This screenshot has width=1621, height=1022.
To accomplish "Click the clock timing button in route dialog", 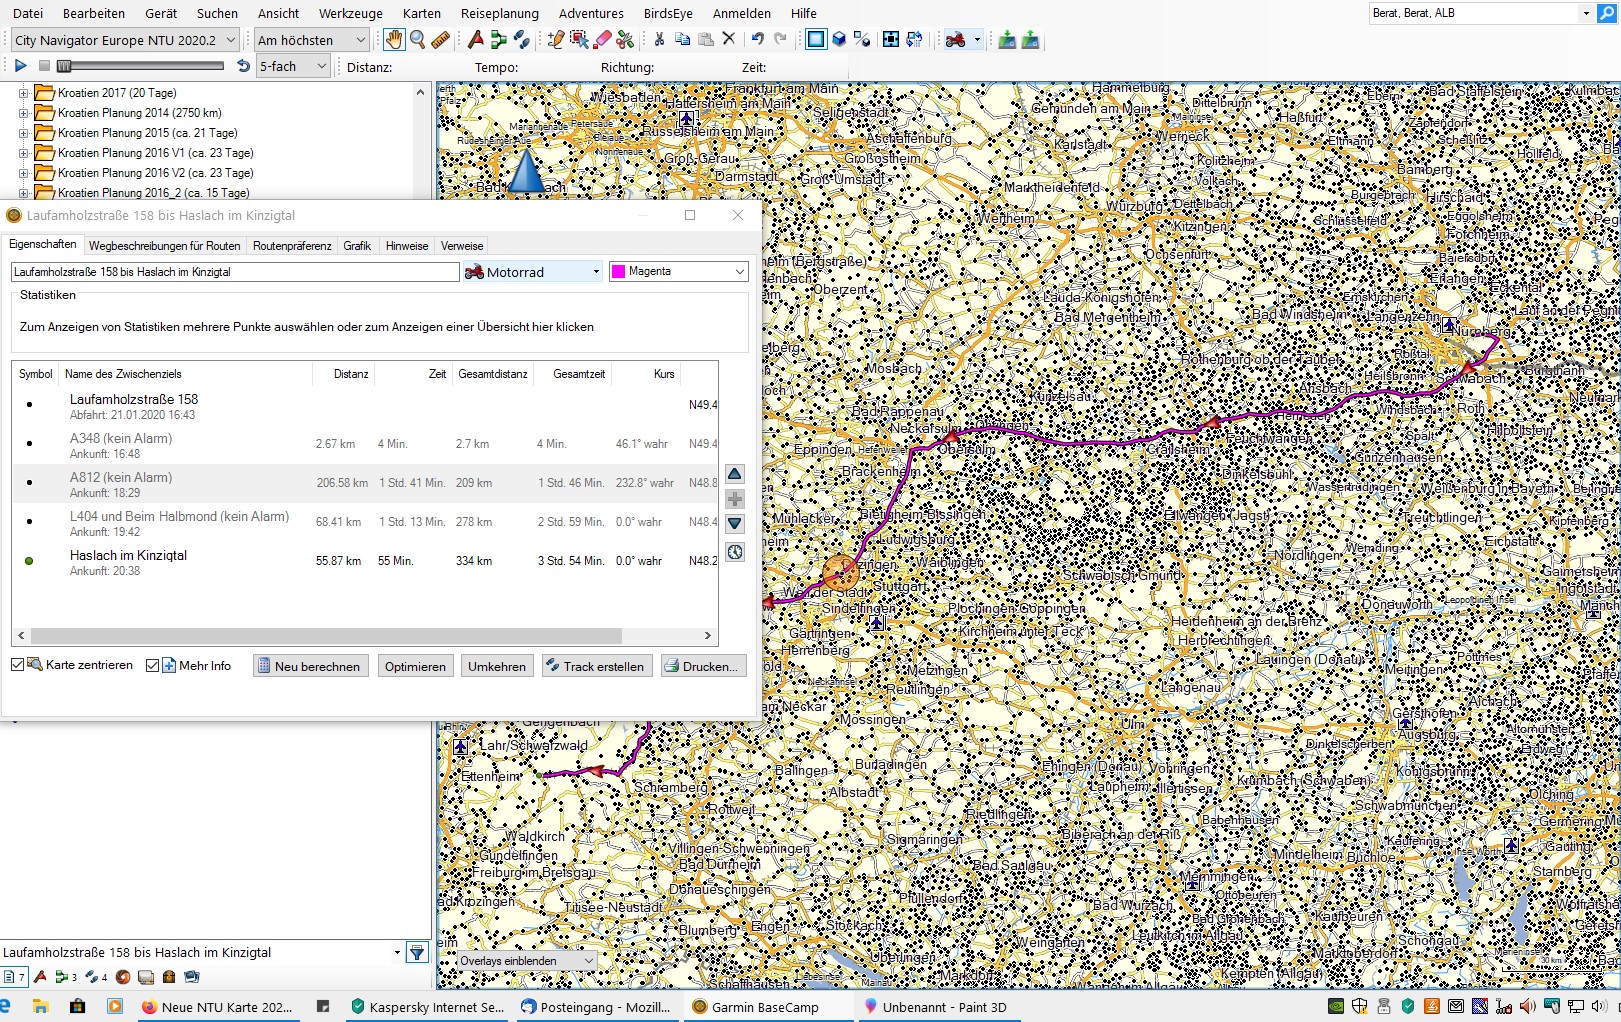I will pos(735,552).
